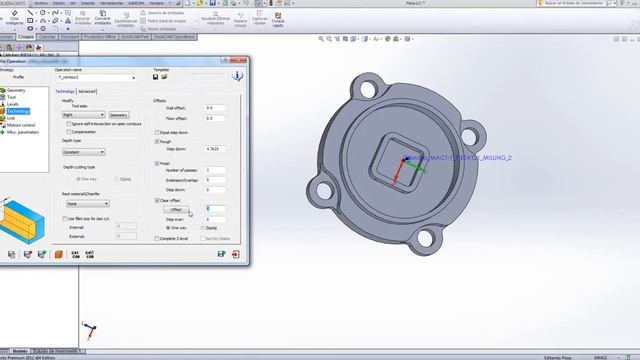The image size is (640, 360).
Task: Click the Edit Appearance sphere icon
Action: pyautogui.click(x=387, y=39)
